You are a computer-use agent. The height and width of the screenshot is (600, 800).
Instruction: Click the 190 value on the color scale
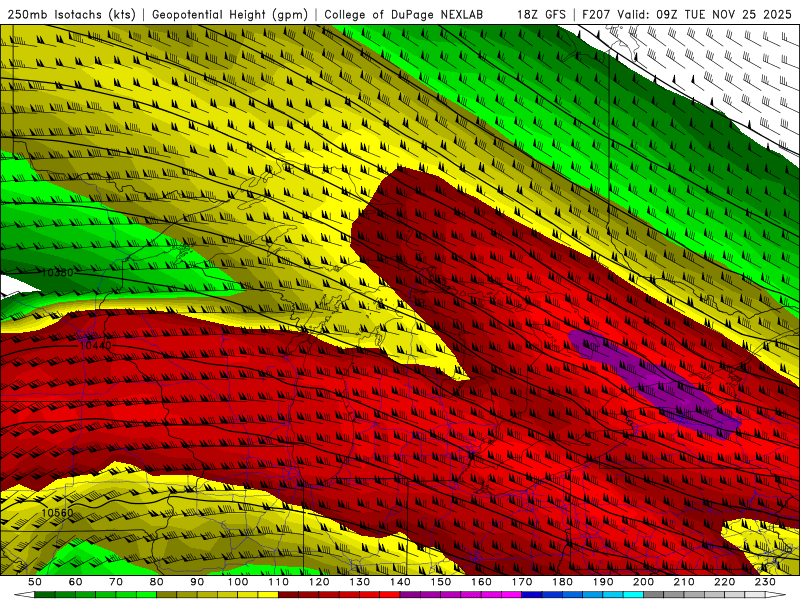click(603, 582)
